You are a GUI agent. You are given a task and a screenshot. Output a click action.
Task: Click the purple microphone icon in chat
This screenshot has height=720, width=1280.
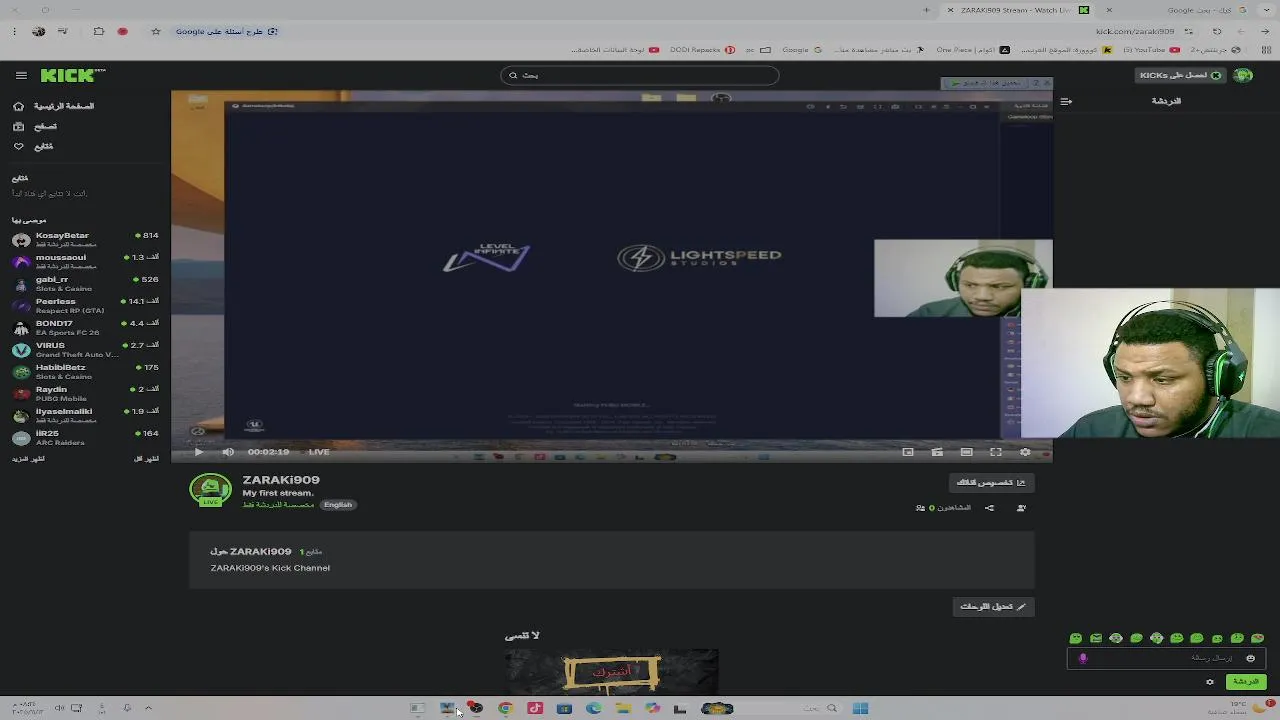point(1083,658)
